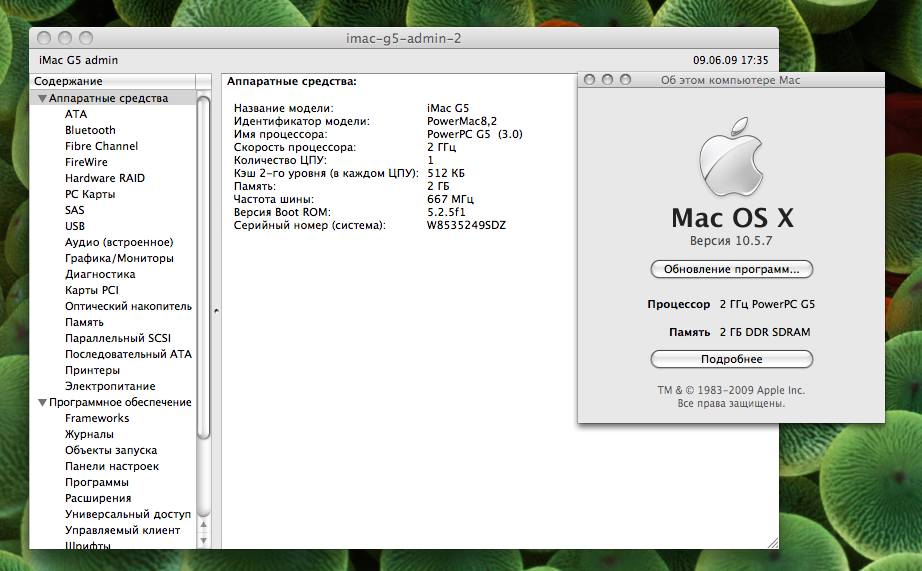Select FireWire in the contents list
Viewport: 922px width, 571px height.
[x=86, y=162]
